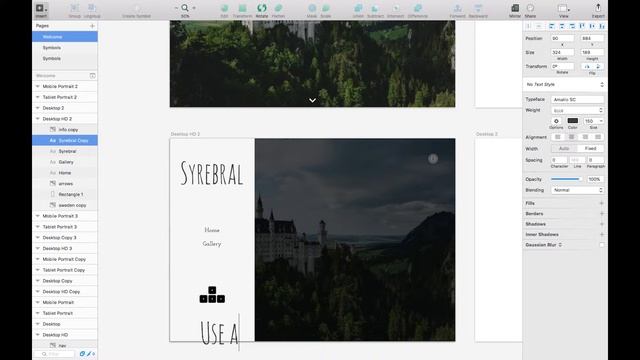
Task: Click the Gallery link on the artboard
Action: [212, 244]
